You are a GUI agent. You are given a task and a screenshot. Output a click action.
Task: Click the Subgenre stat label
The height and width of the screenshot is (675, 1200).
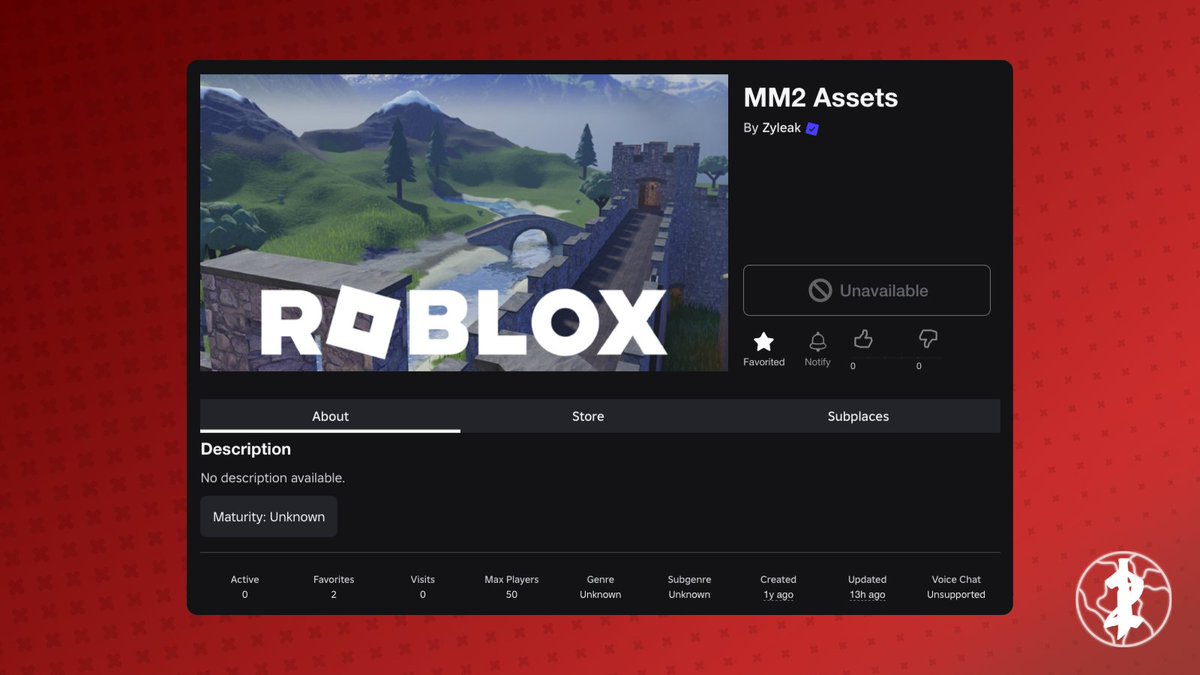(x=689, y=579)
